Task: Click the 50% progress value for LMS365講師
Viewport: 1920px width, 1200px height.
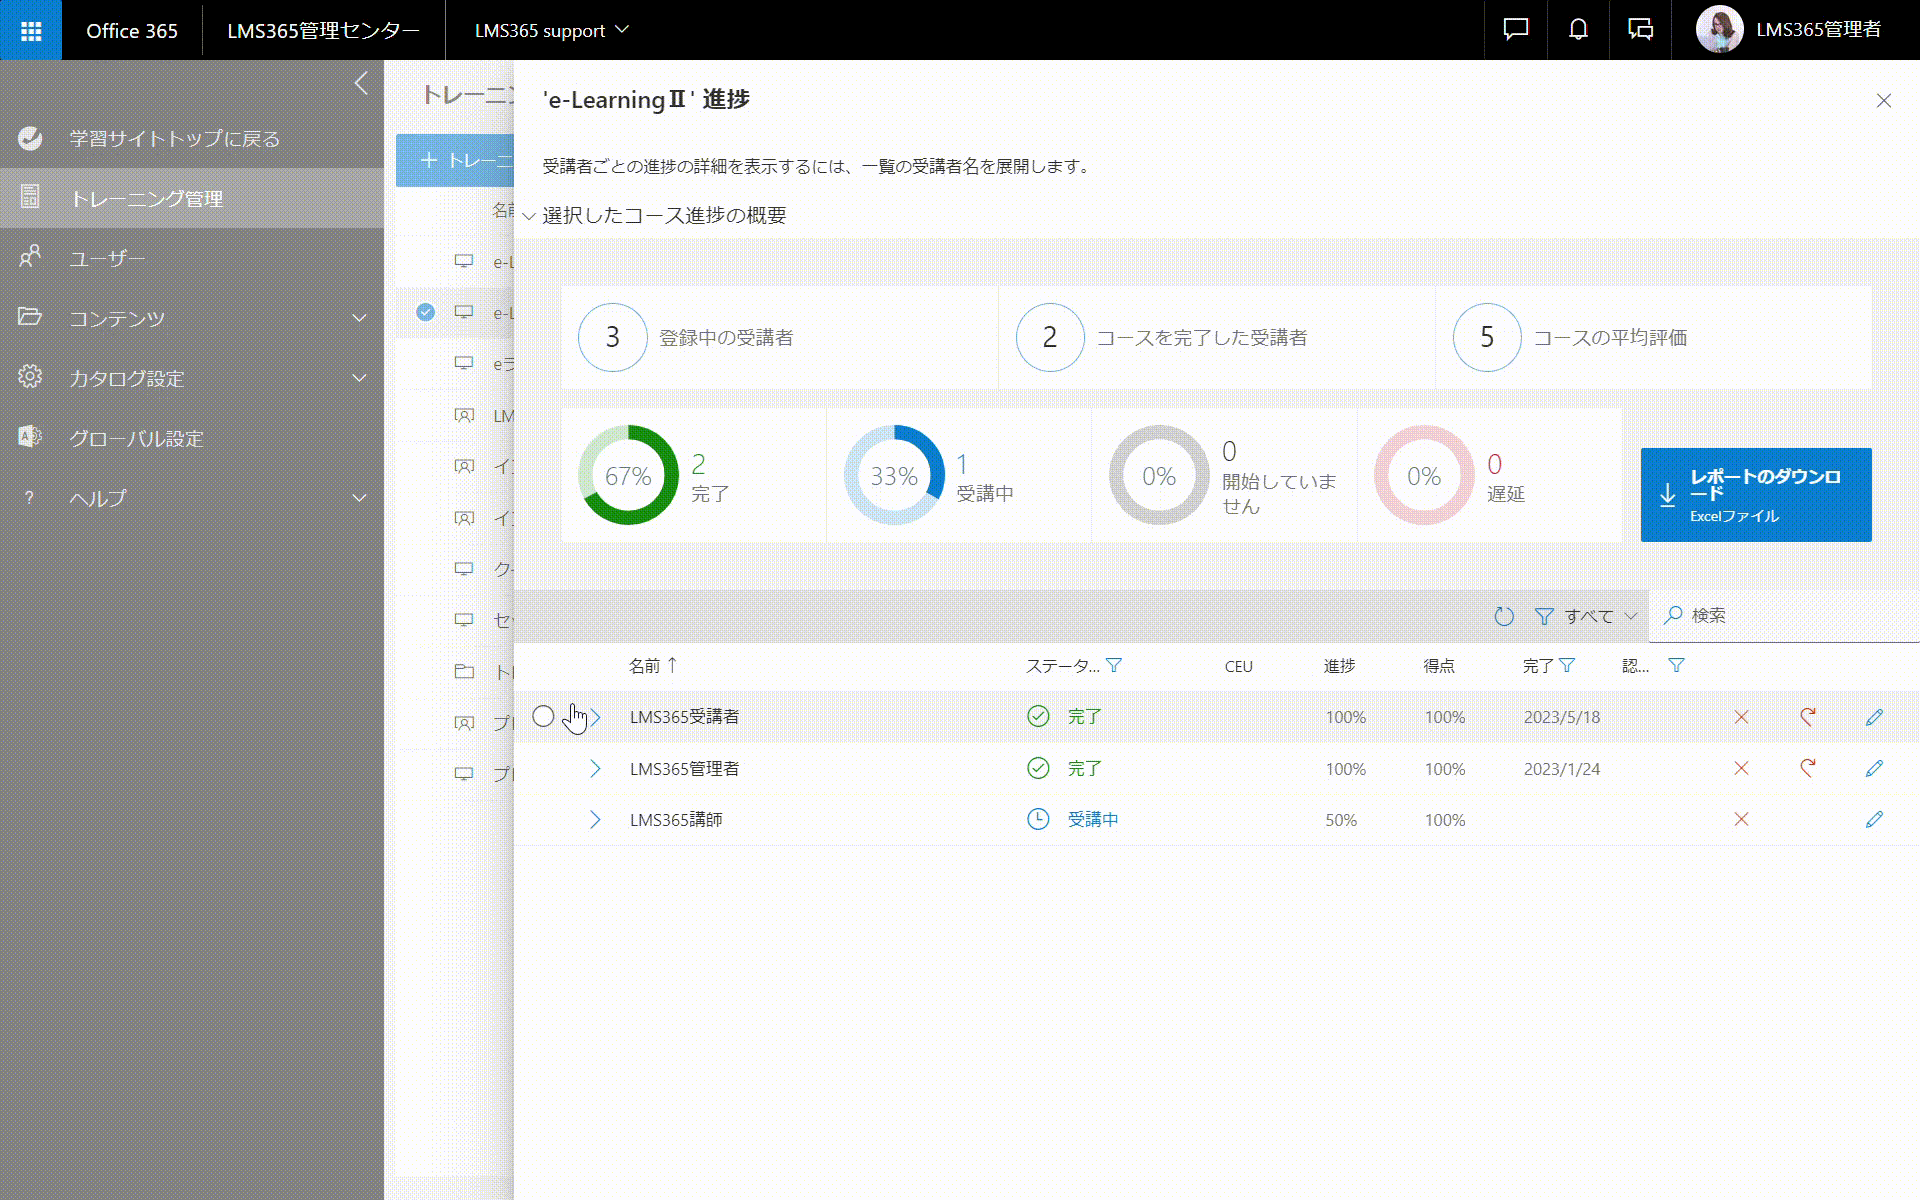Action: 1341,820
